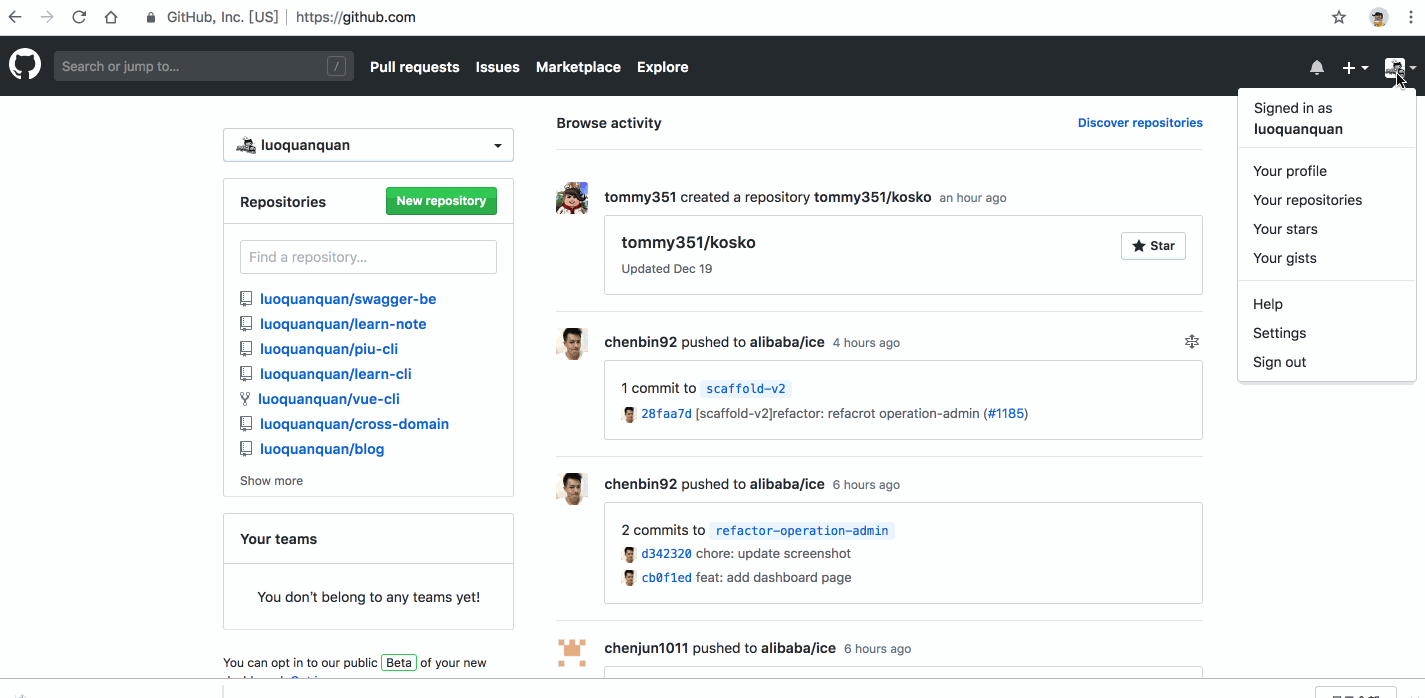This screenshot has width=1425, height=698.
Task: Open the luoquanquan account switcher dropdown
Action: click(368, 145)
